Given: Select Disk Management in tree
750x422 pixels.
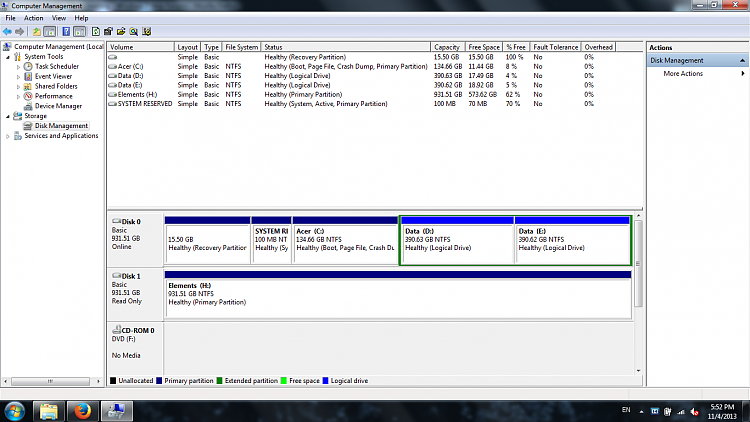Looking at the screenshot, I should coord(61,126).
